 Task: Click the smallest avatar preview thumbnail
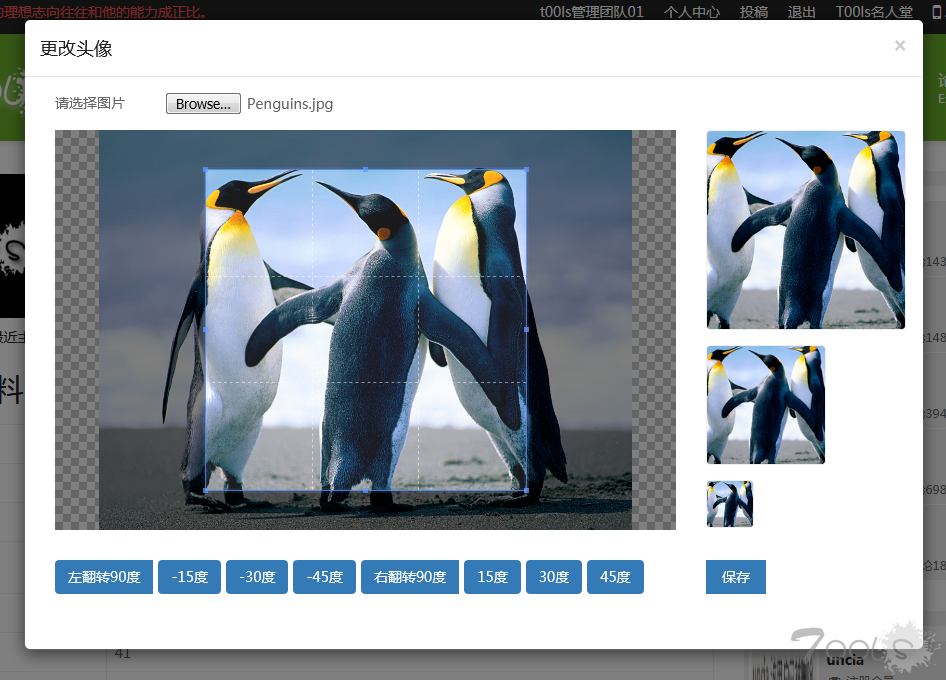(730, 504)
